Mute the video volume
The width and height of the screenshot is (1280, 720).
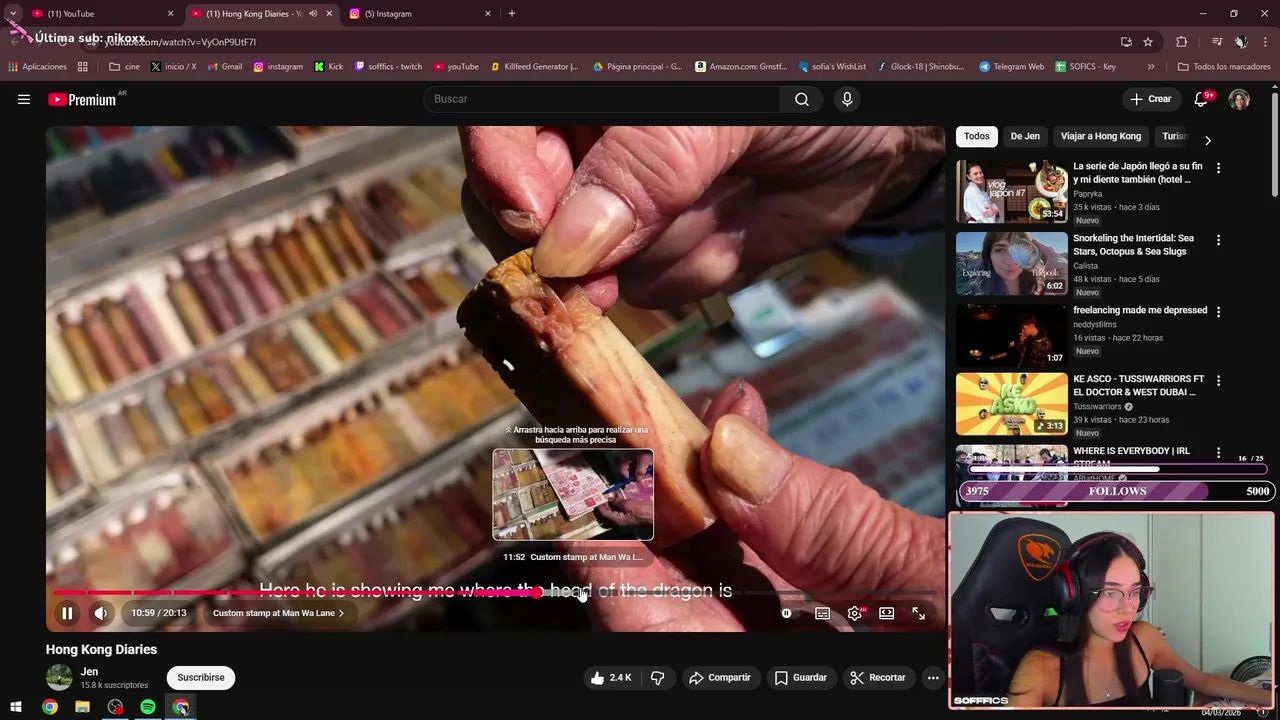(101, 613)
